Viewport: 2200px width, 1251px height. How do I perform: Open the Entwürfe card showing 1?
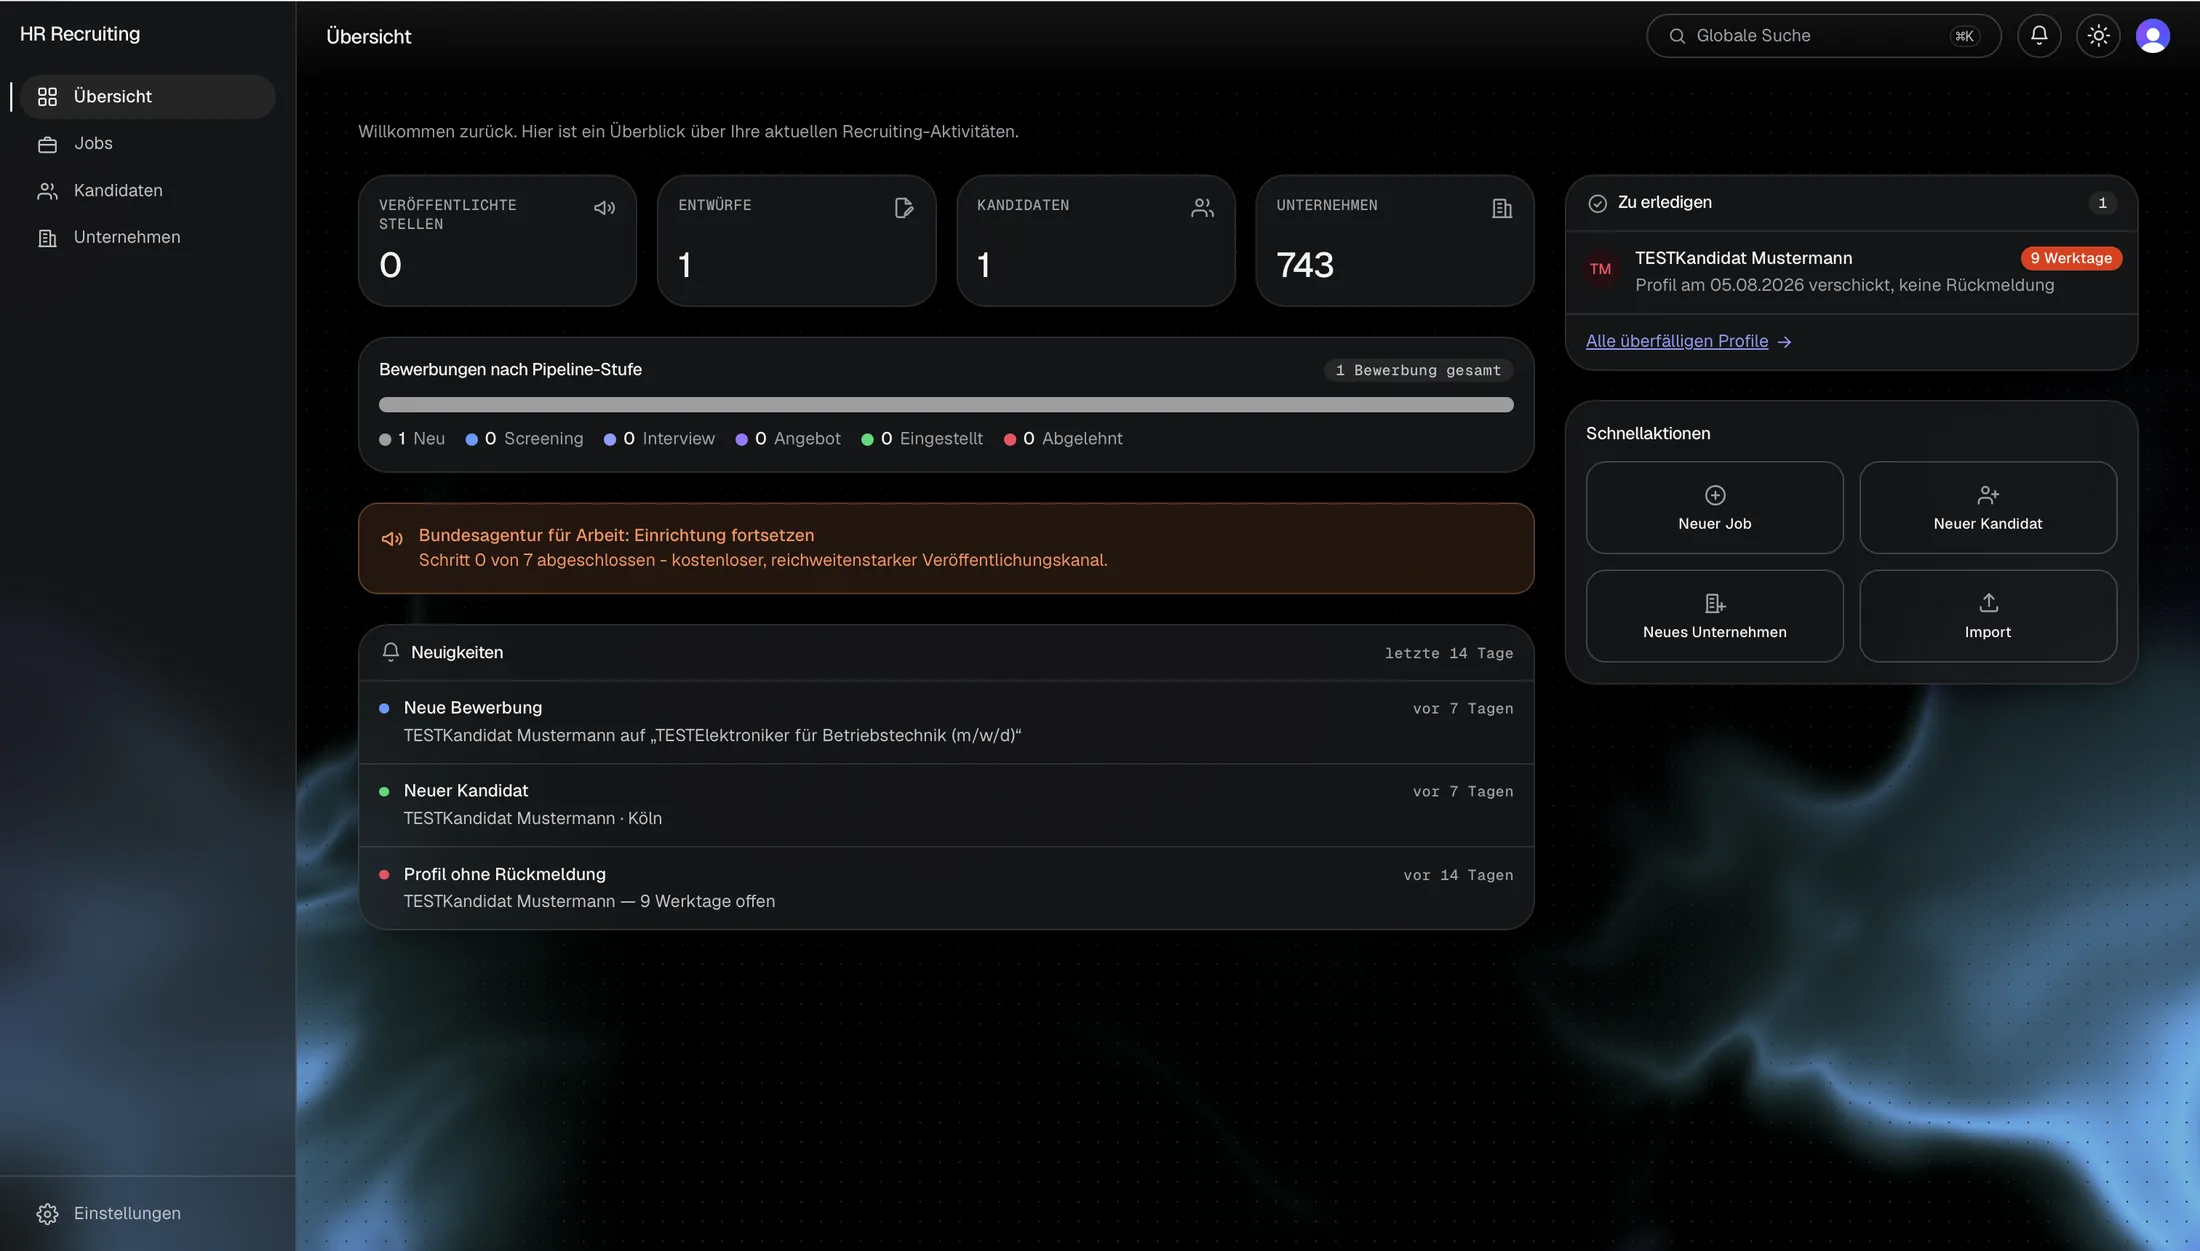click(x=796, y=240)
